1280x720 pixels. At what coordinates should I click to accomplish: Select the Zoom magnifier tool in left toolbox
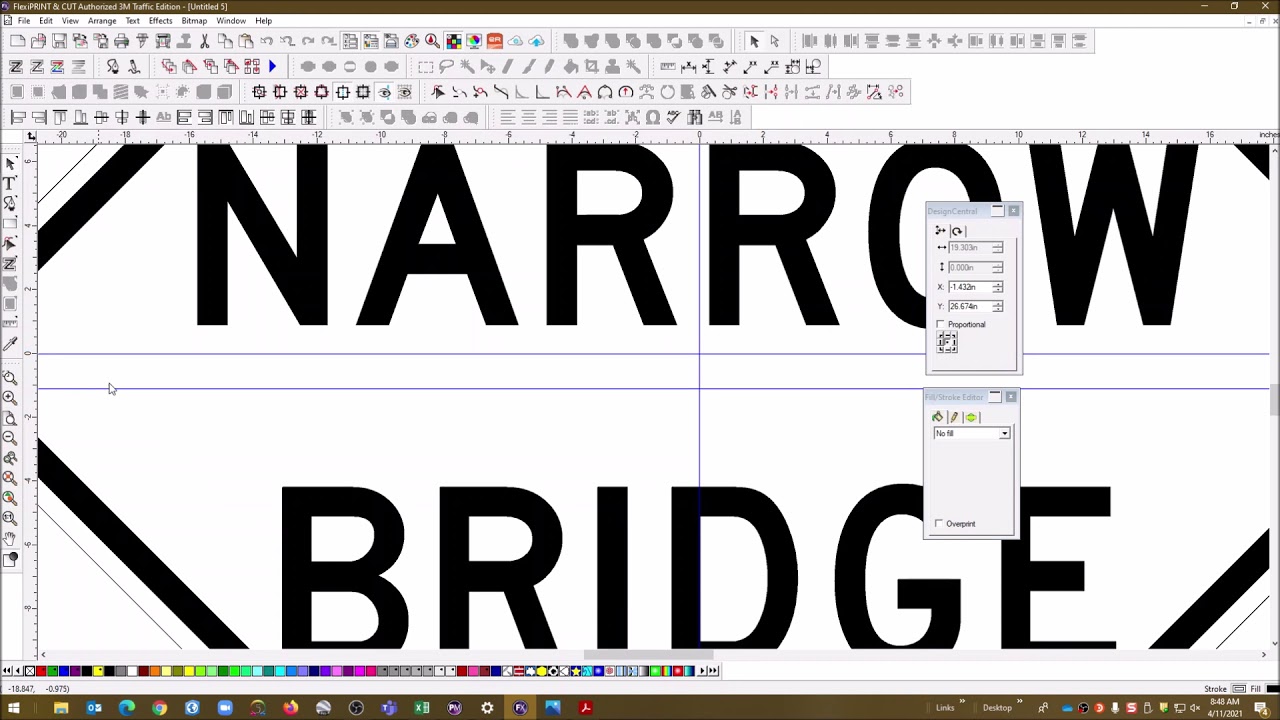pos(10,378)
